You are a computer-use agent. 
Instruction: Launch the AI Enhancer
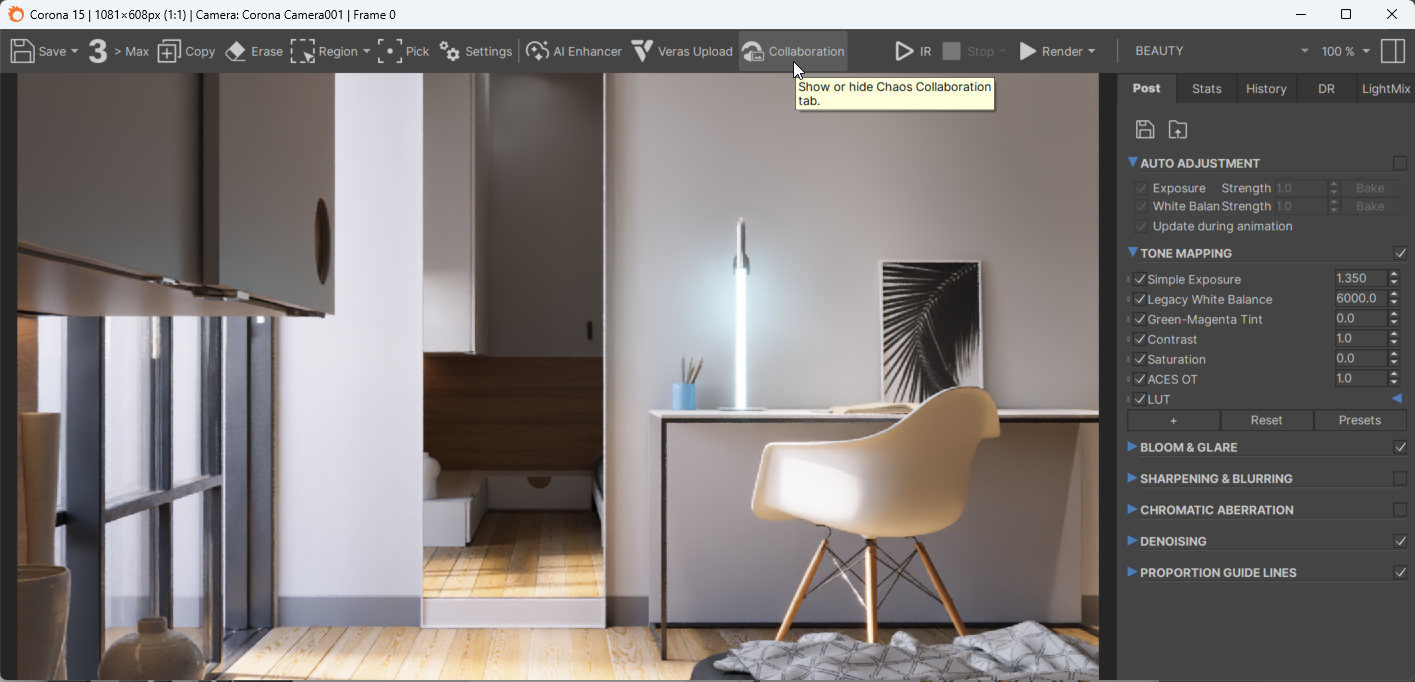click(x=574, y=51)
